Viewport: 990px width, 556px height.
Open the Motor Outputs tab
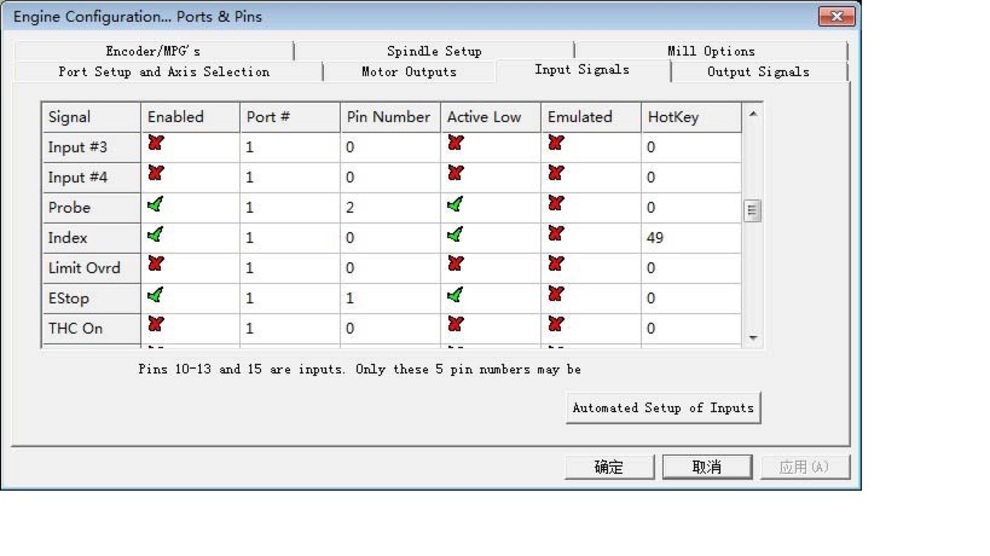pyautogui.click(x=408, y=72)
